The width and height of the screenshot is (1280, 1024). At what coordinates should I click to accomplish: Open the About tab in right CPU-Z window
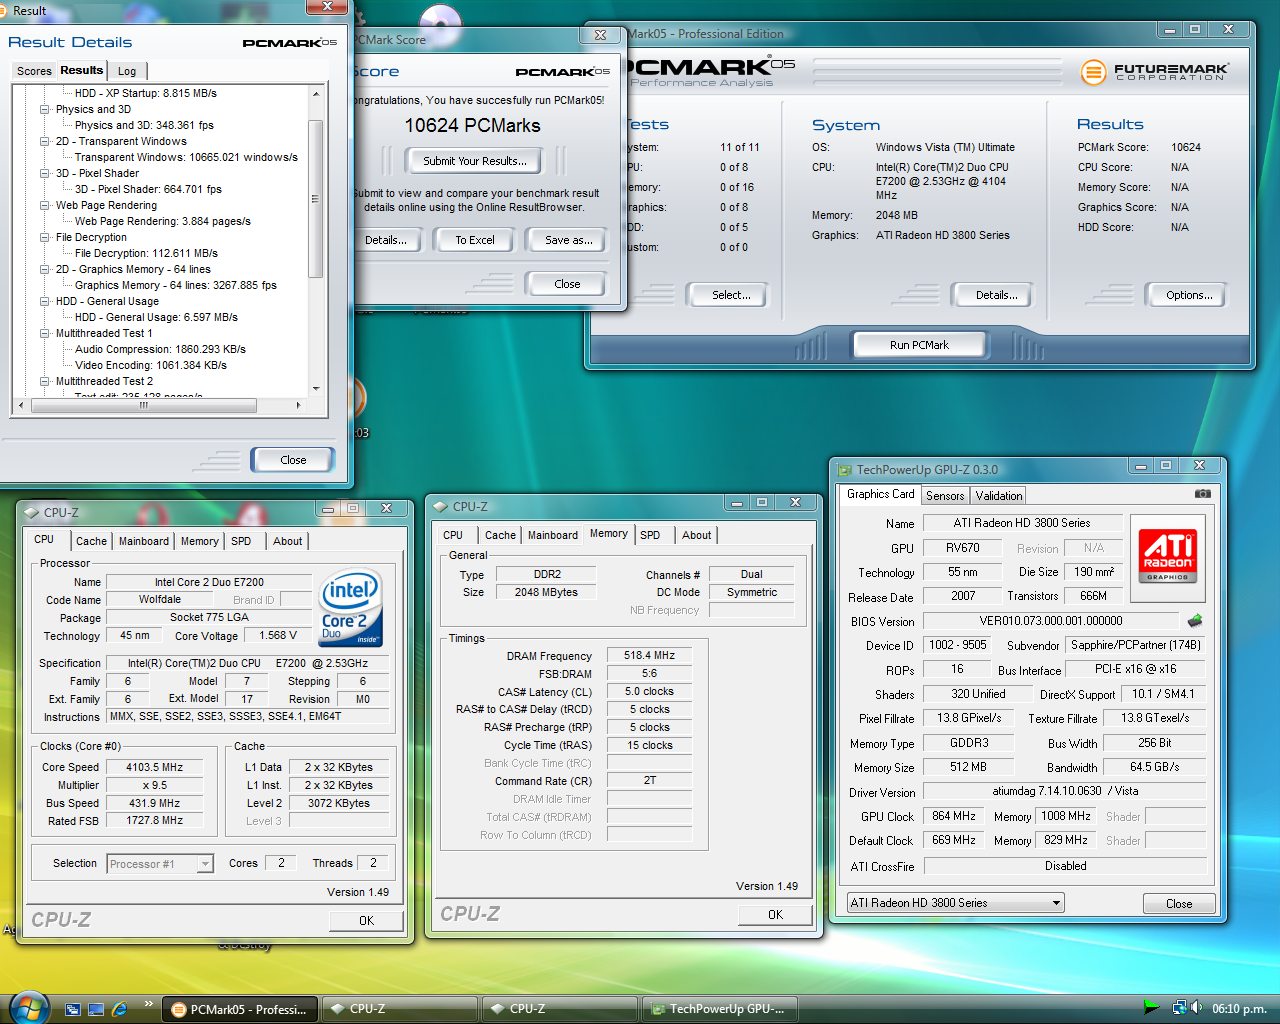(x=697, y=535)
